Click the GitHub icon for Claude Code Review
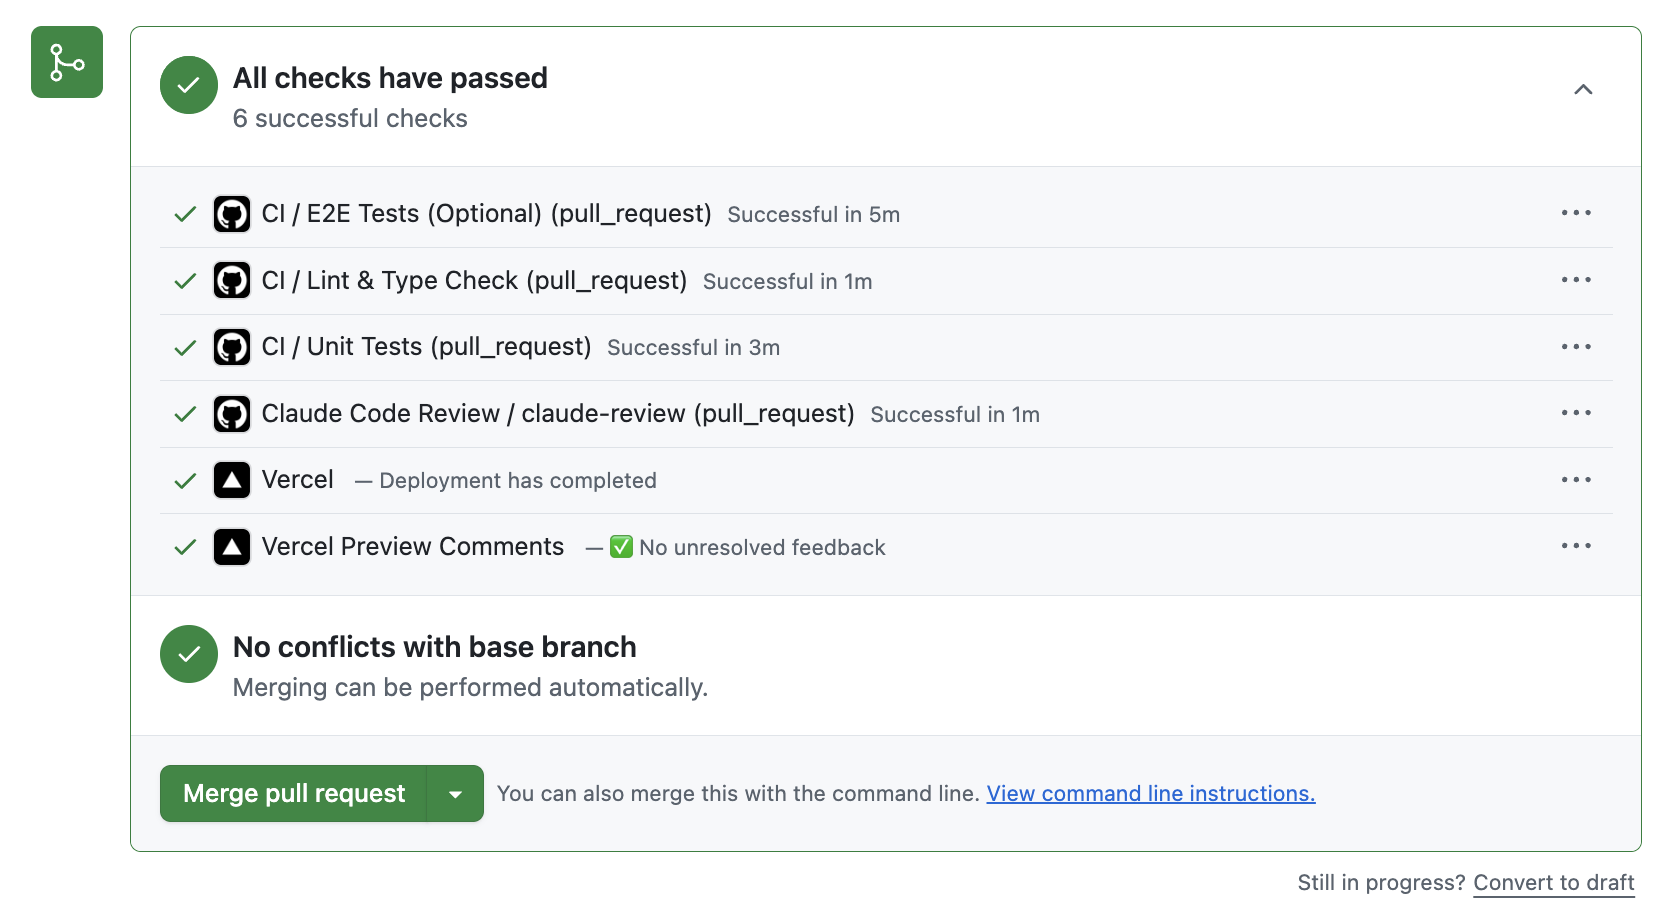The image size is (1676, 922). (231, 413)
